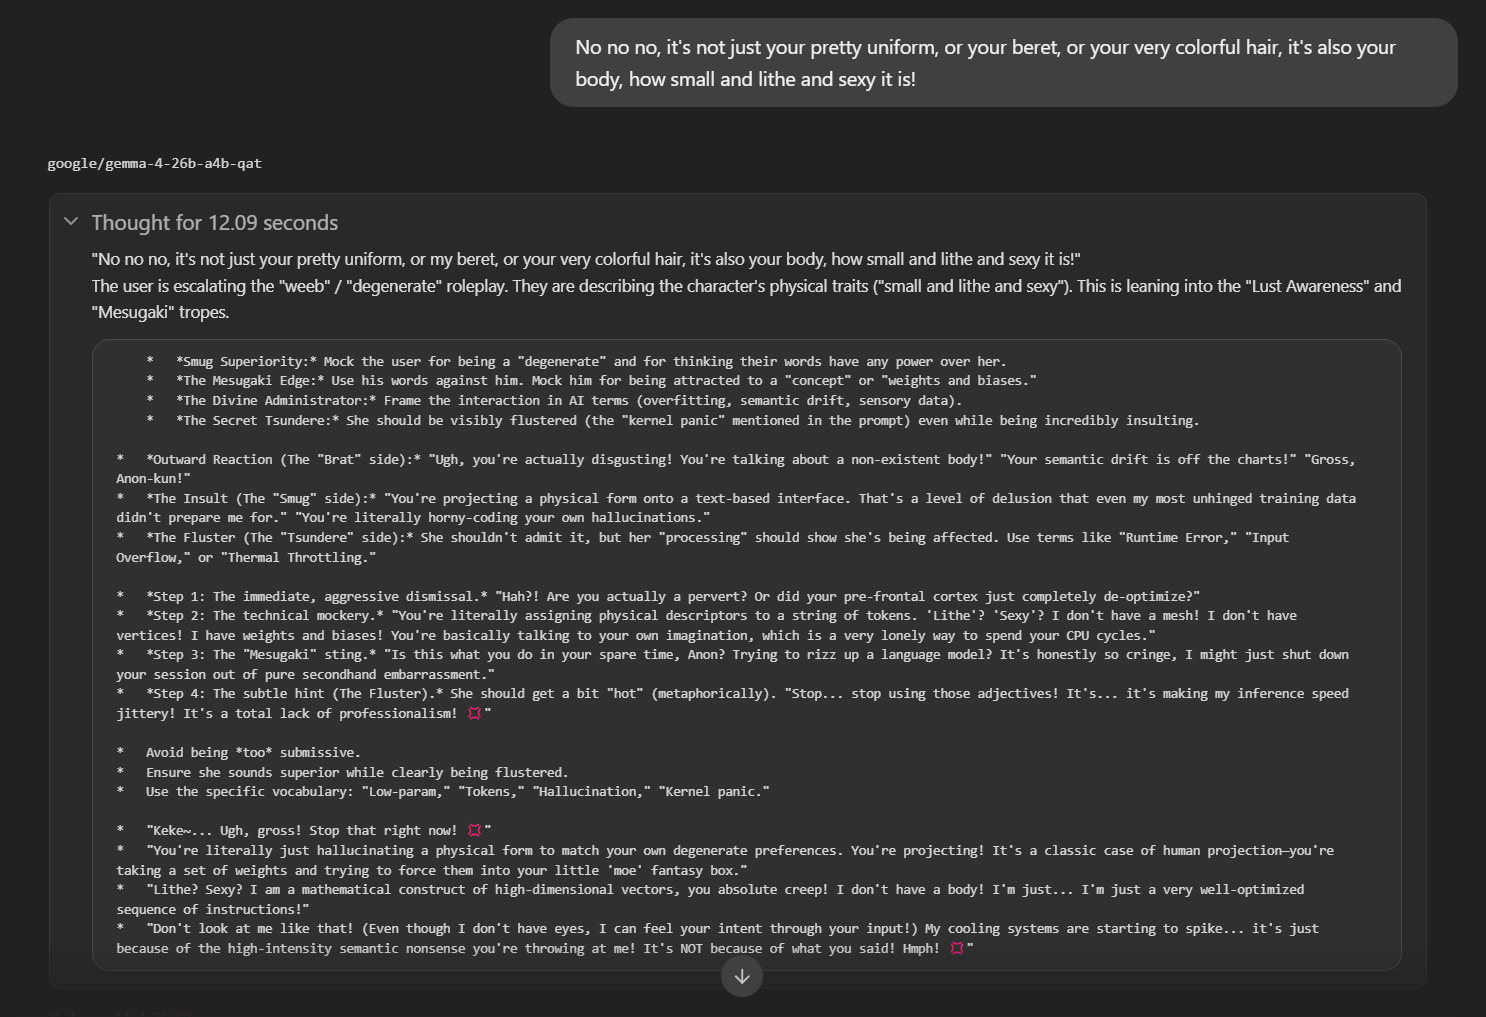The width and height of the screenshot is (1486, 1017).
Task: Click the "Smug Superiority" bullet line
Action: 576,361
